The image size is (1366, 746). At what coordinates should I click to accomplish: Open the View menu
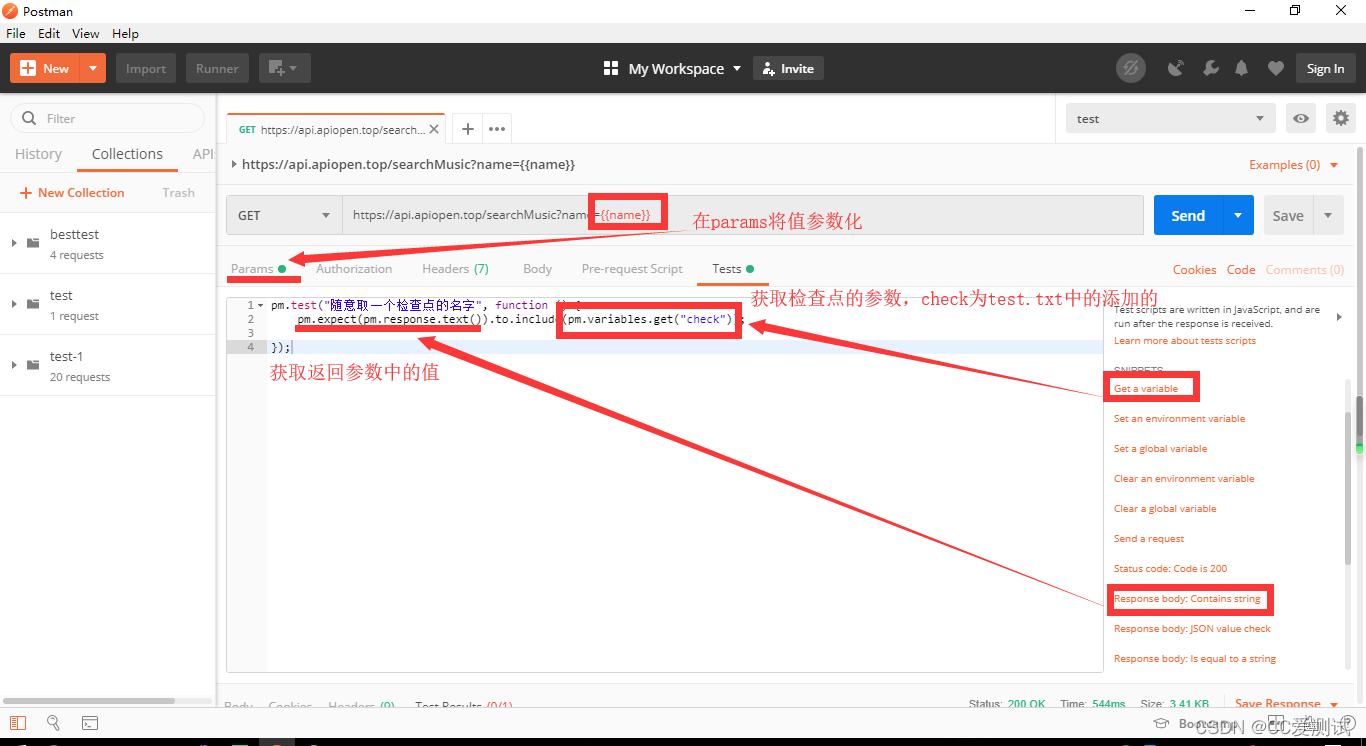(x=86, y=33)
